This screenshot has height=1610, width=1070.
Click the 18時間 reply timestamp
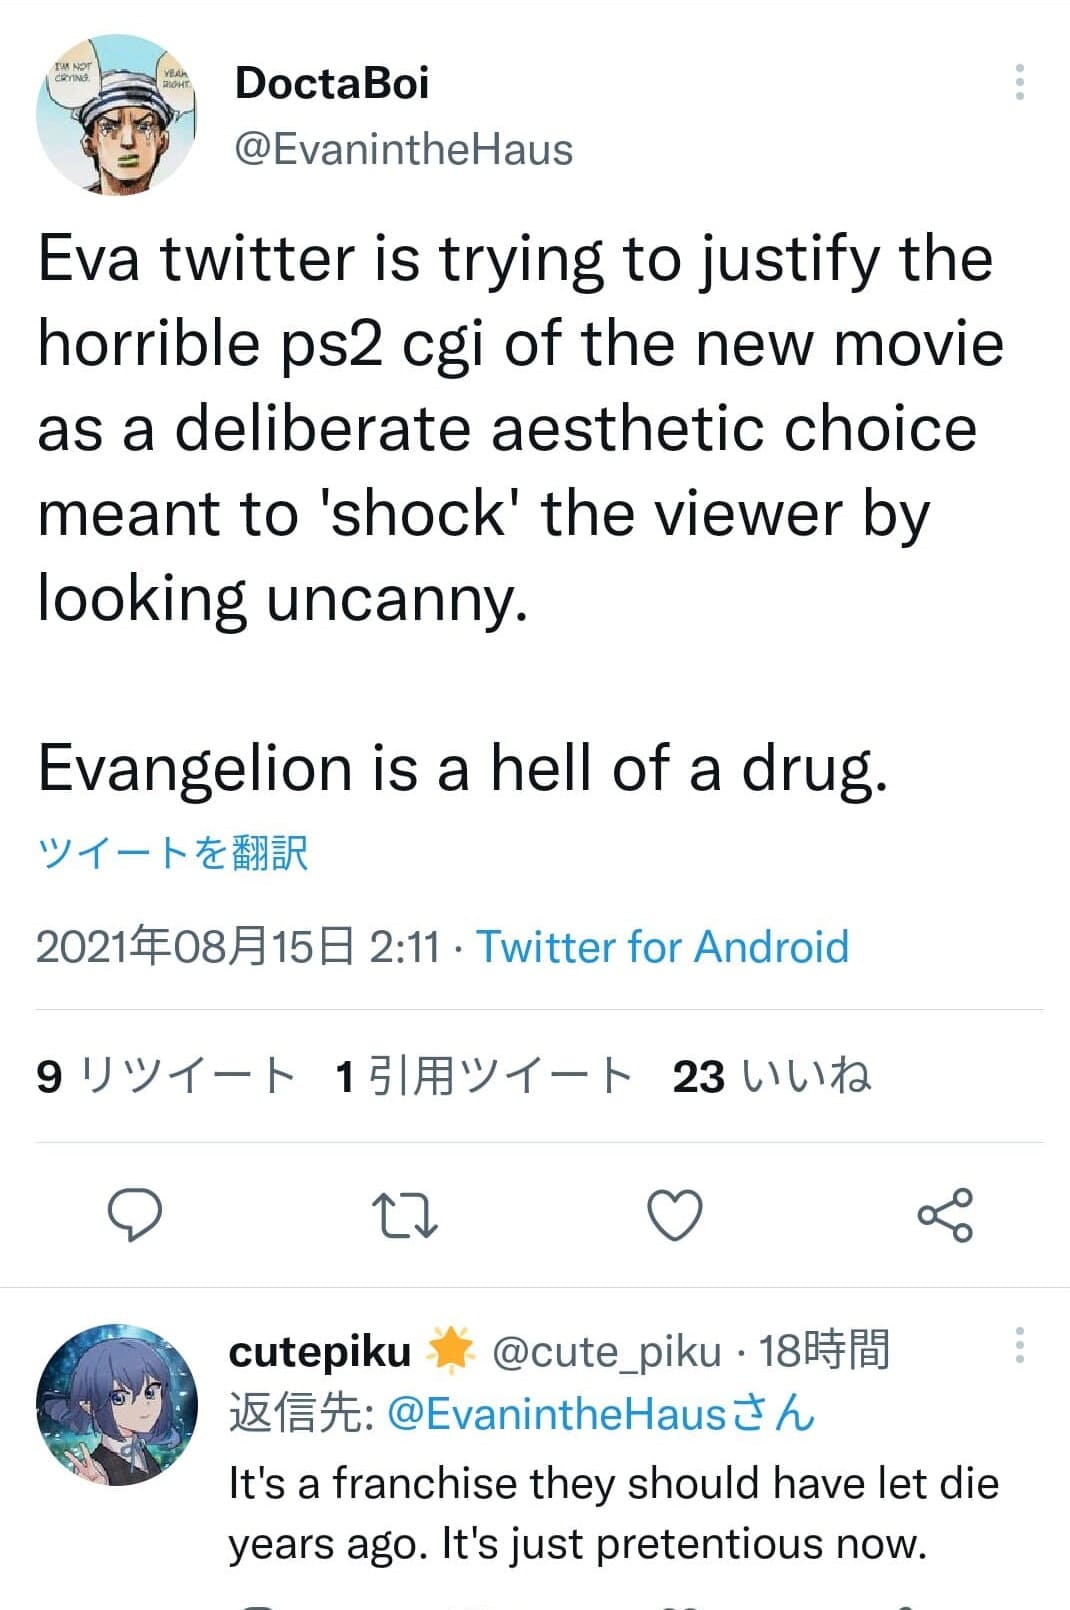[824, 1351]
